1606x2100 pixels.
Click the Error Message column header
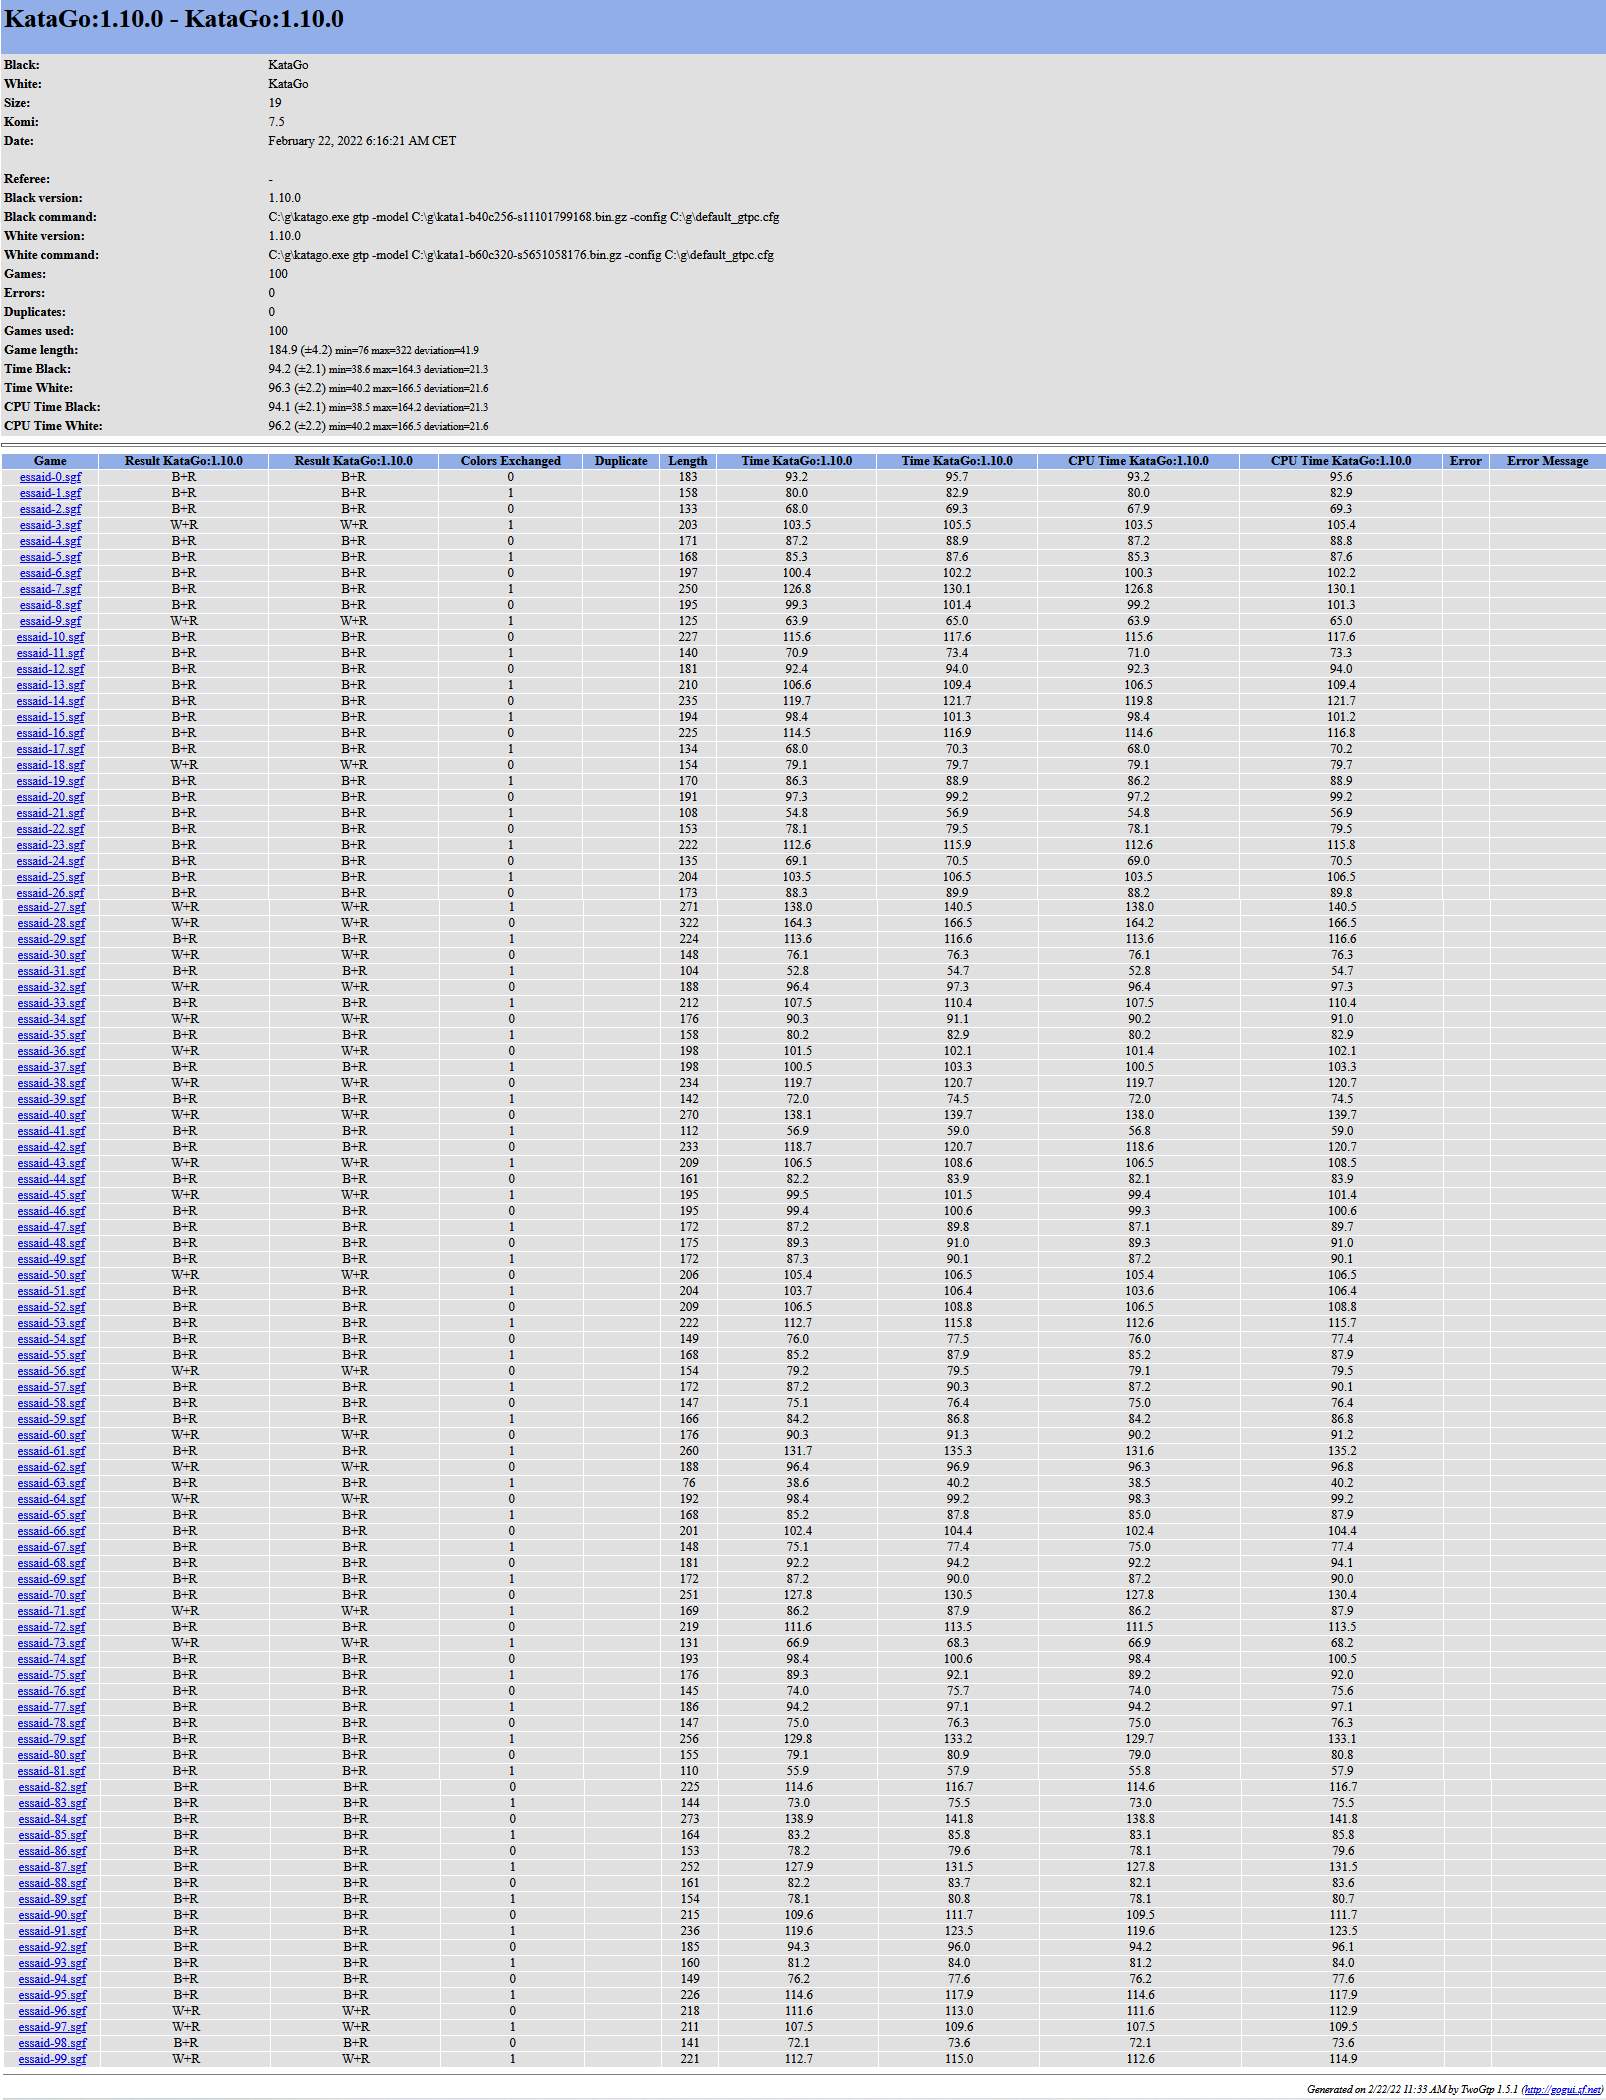point(1547,461)
